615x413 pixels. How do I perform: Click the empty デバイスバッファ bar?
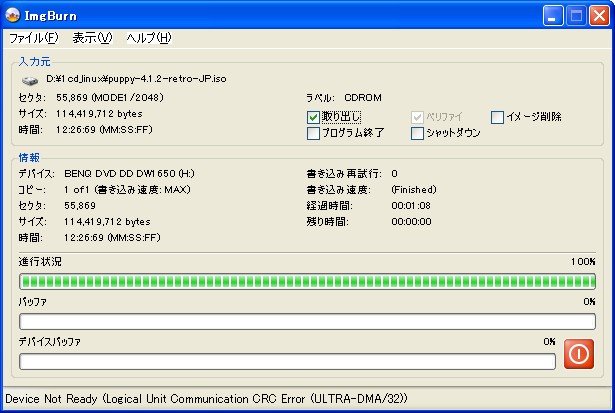[x=287, y=361]
